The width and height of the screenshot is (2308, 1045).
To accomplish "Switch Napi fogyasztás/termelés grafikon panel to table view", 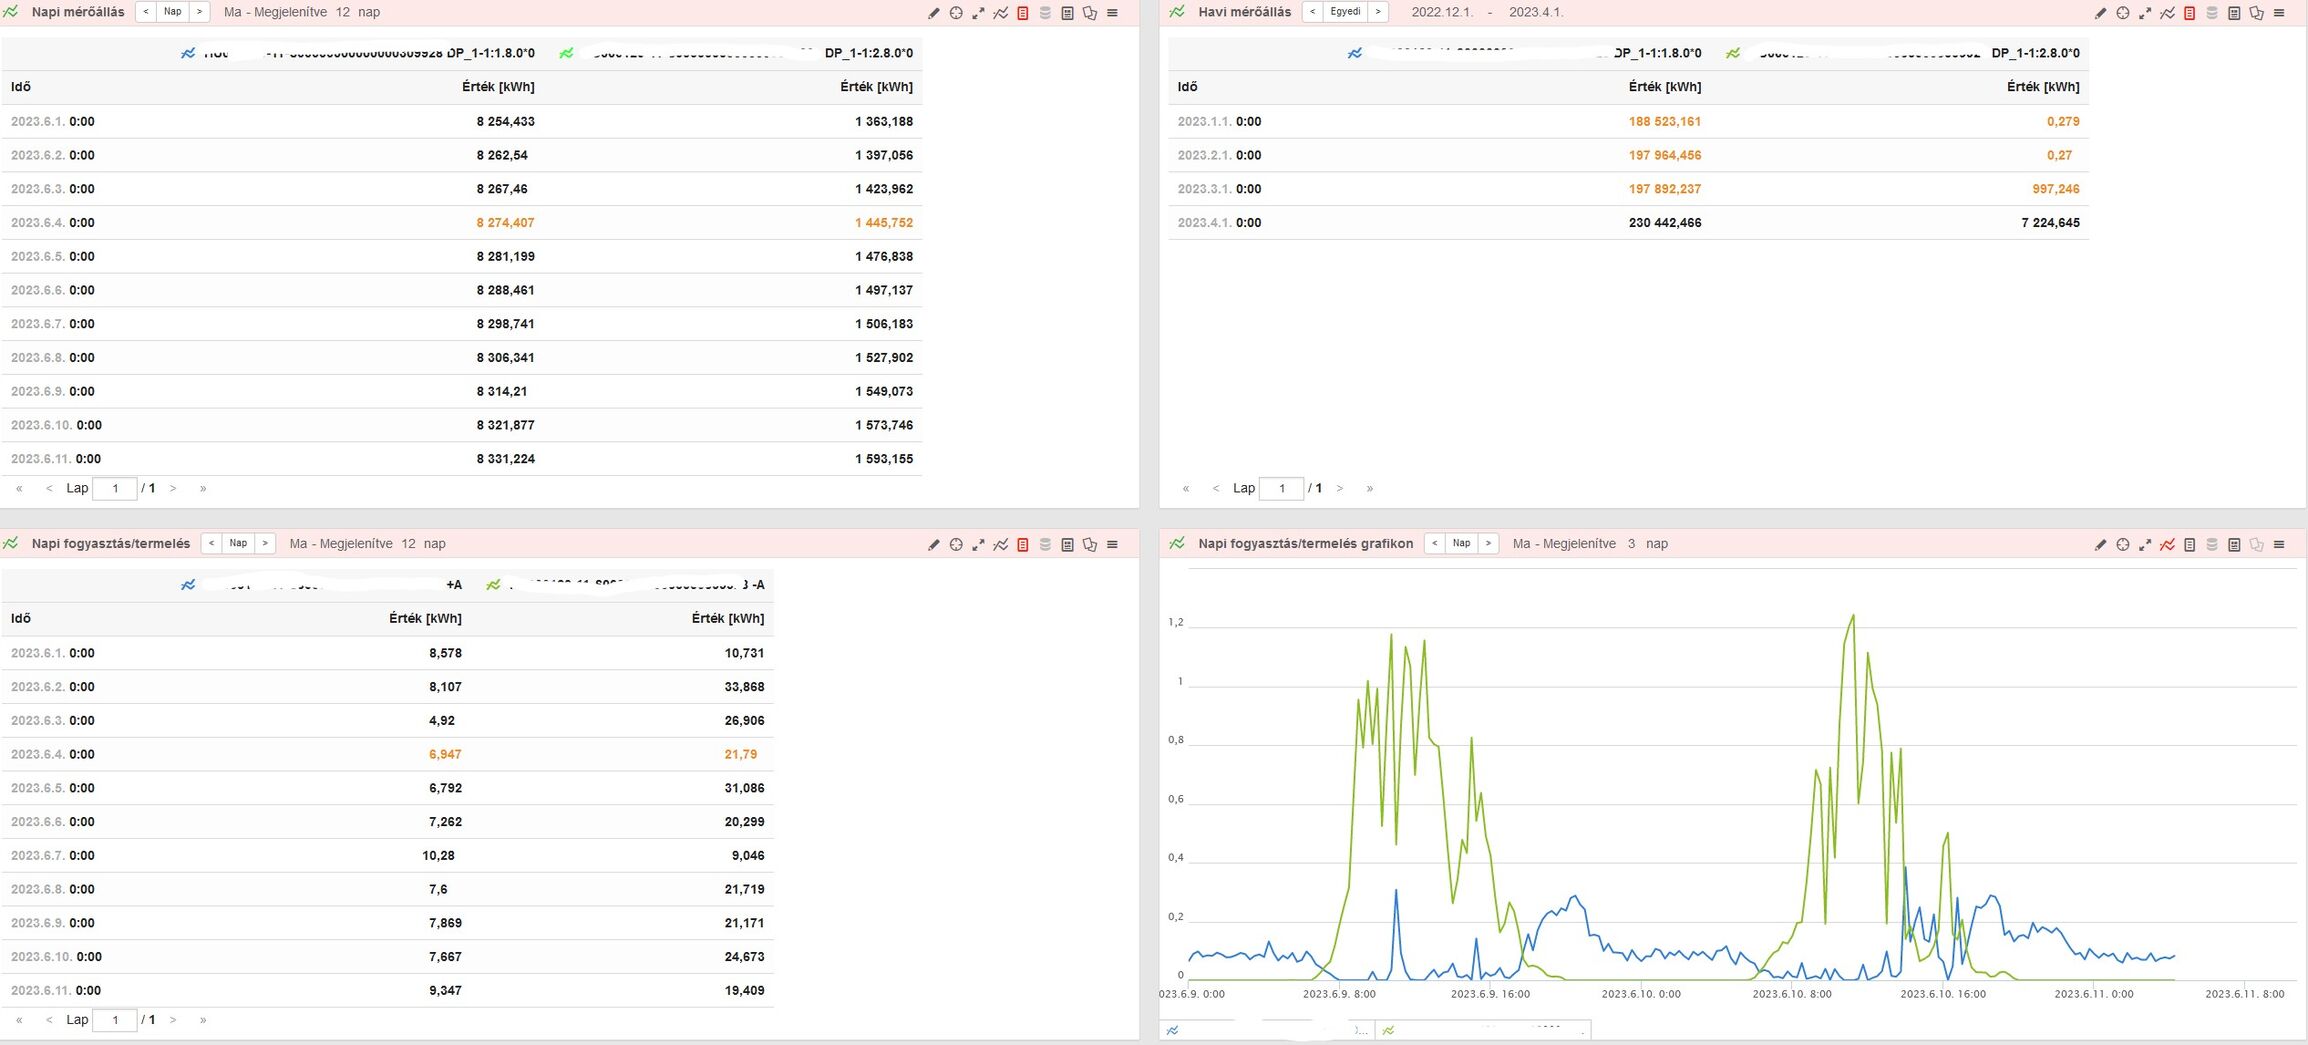I will 2189,545.
